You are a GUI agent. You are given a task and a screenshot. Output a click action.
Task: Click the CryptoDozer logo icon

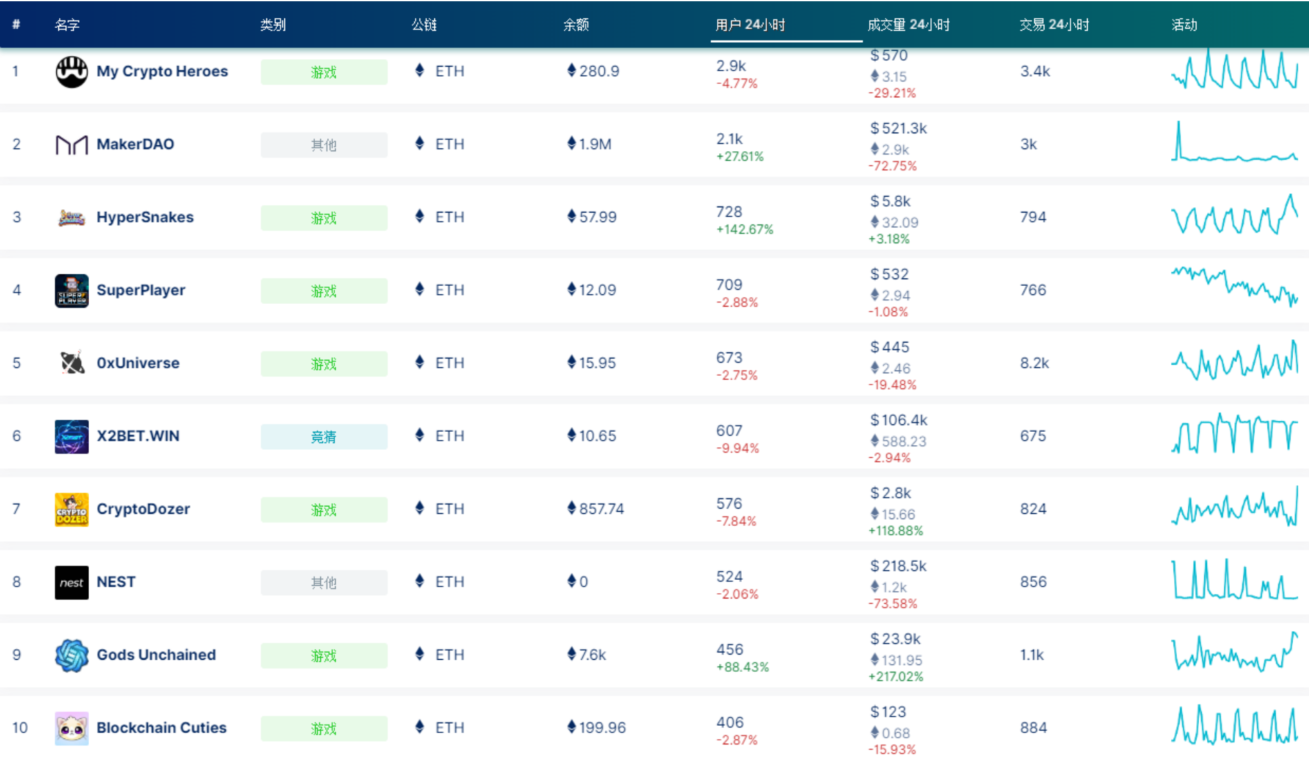pos(72,510)
